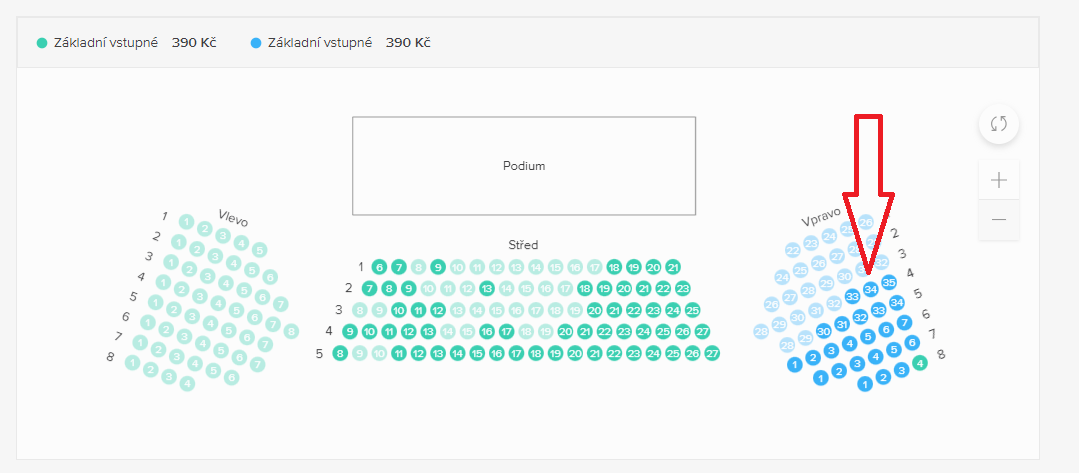This screenshot has width=1079, height=473.
Task: Pick the available dark-blue seat 30 in Vpravo
Action: (824, 331)
